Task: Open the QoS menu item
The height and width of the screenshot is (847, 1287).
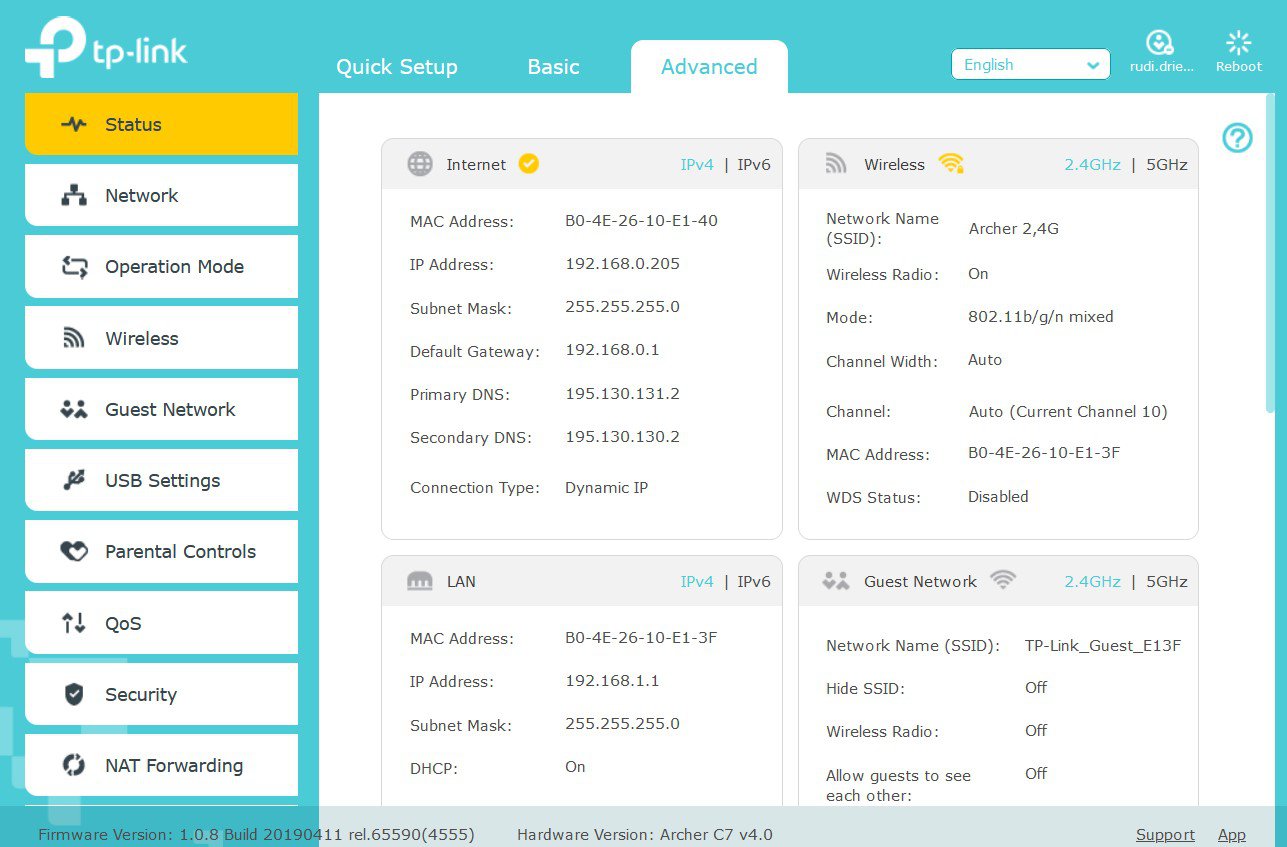Action: (161, 623)
